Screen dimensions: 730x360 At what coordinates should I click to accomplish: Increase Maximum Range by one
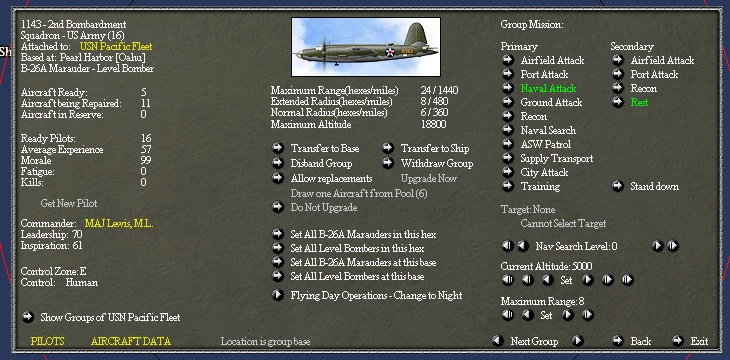568,315
